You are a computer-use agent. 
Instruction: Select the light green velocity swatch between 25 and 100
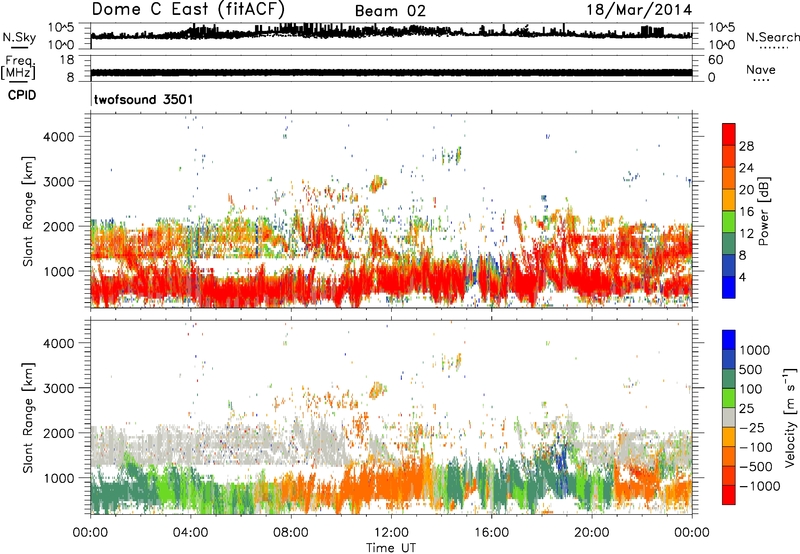(x=729, y=398)
